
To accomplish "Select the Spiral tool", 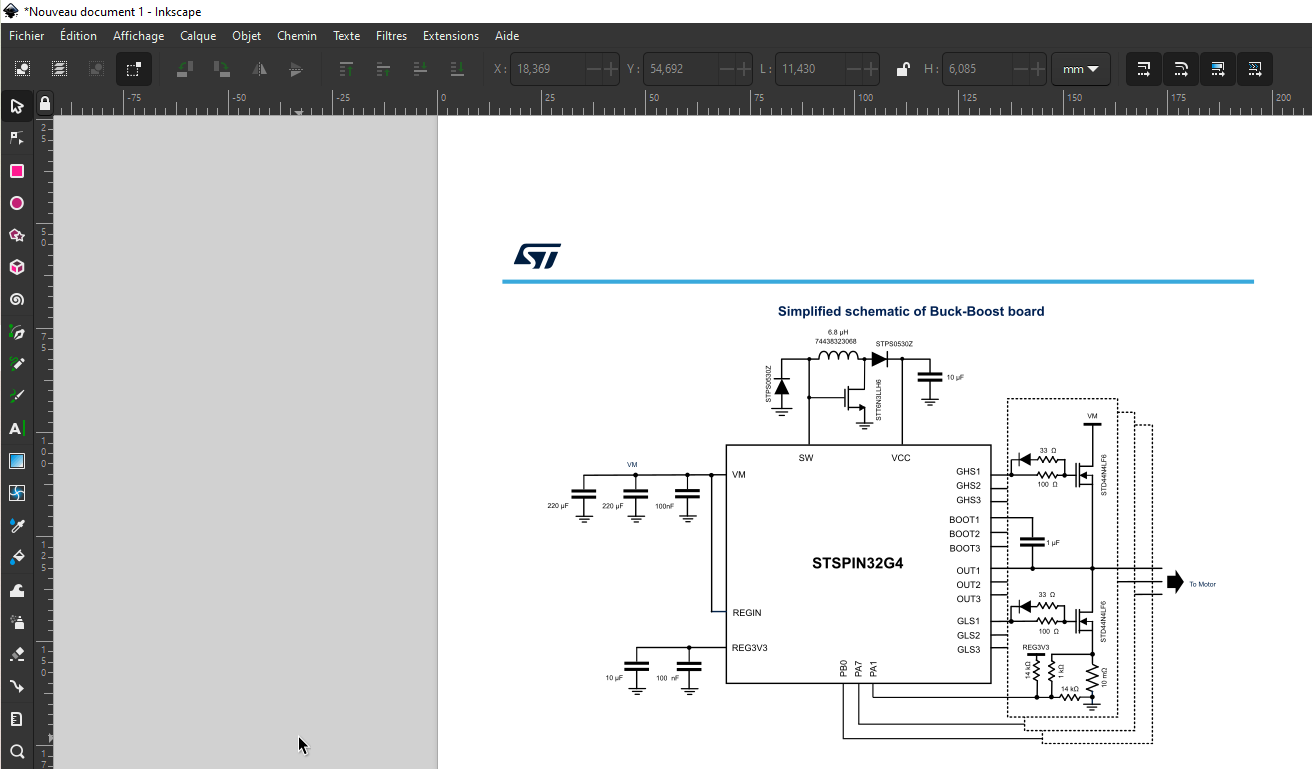I will [x=17, y=299].
